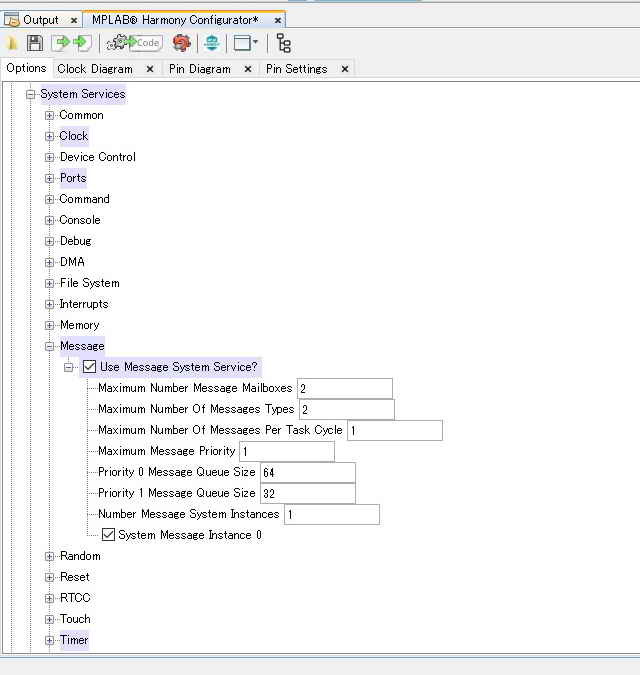The height and width of the screenshot is (675, 640).
Task: Select the Message tree label
Action: click(82, 346)
